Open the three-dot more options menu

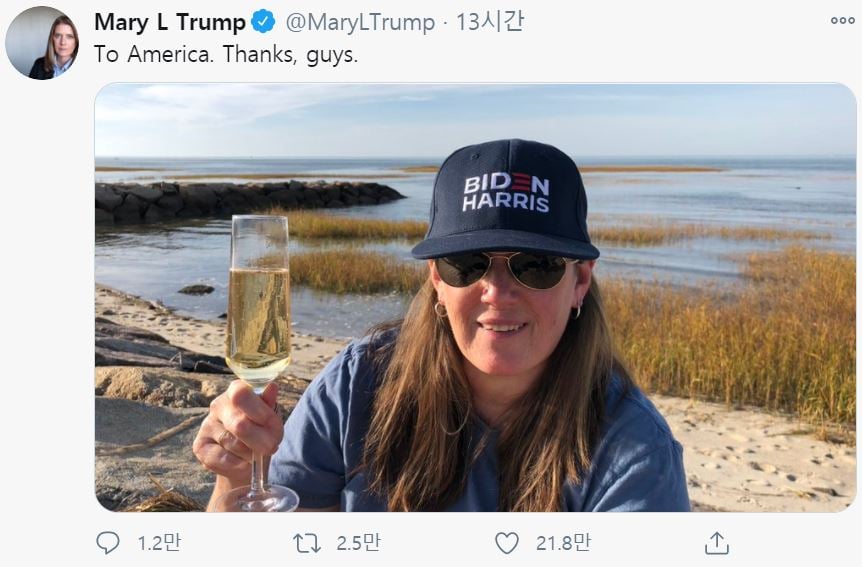pyautogui.click(x=842, y=21)
